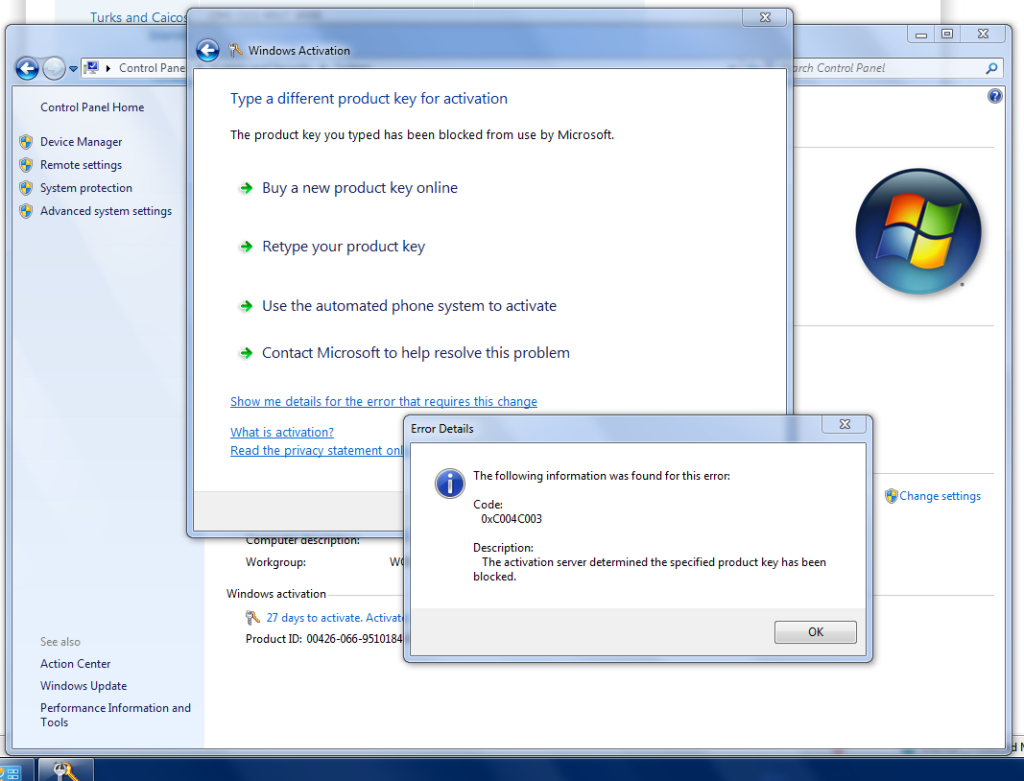Choose Buy a new product key online

coord(360,188)
